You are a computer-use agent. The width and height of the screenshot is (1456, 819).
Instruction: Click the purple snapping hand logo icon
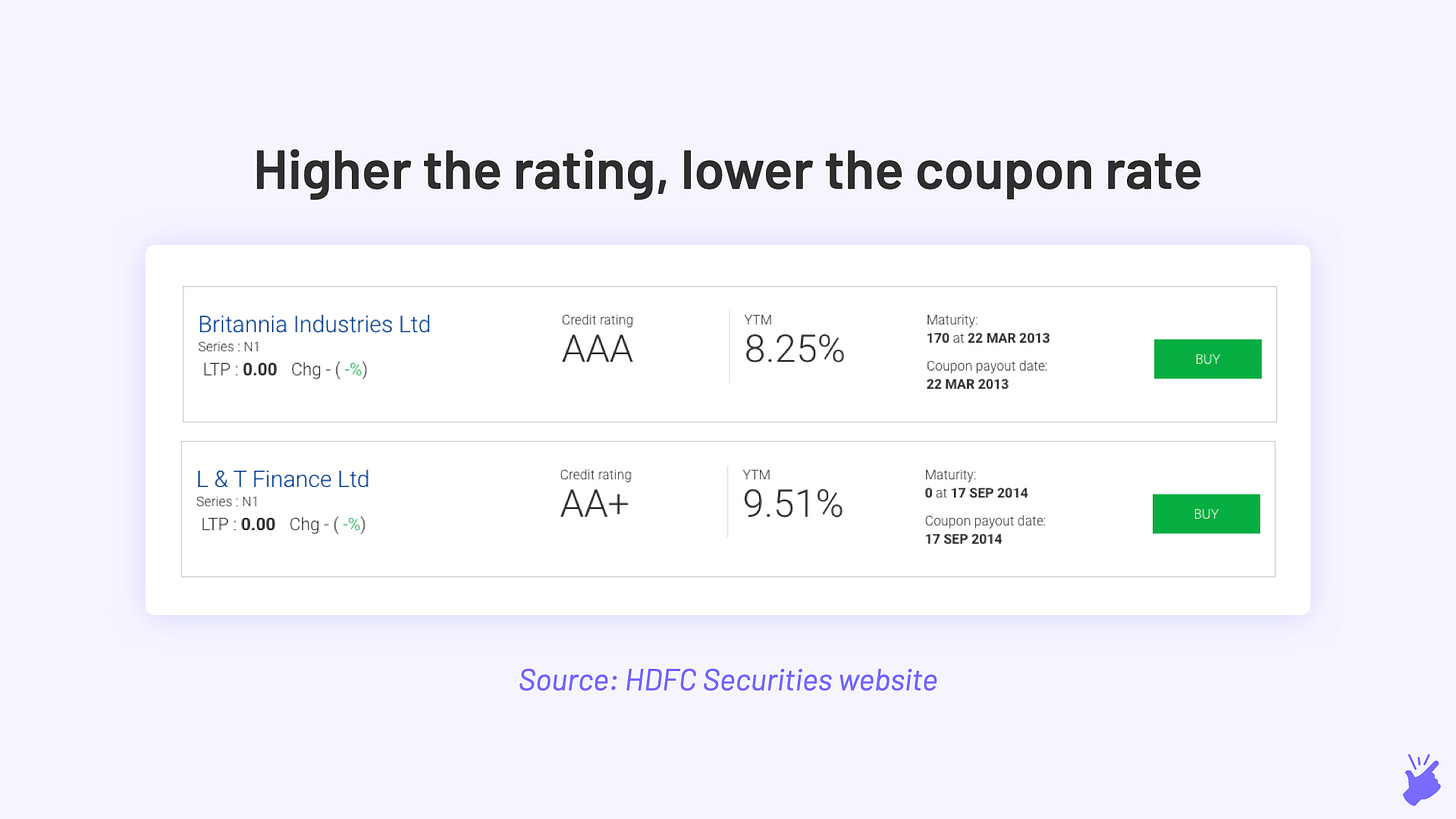pyautogui.click(x=1422, y=779)
